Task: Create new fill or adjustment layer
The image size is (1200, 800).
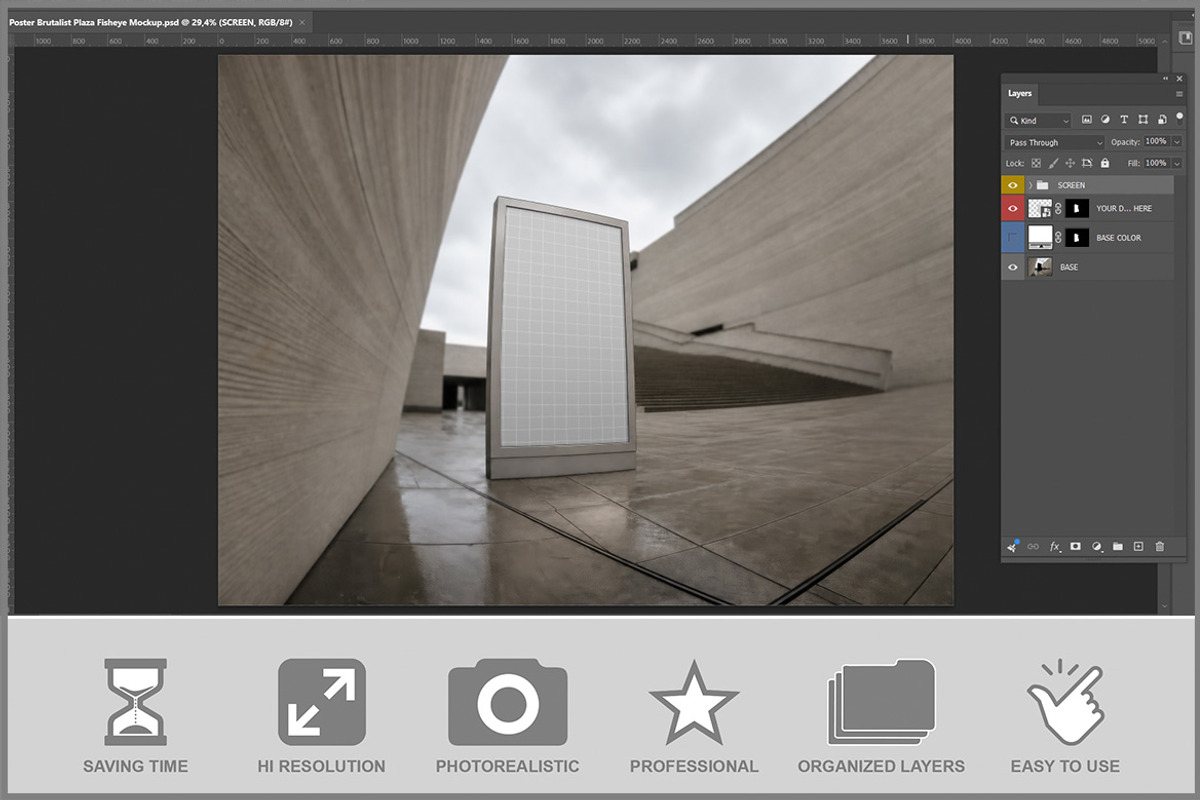Action: click(1097, 547)
